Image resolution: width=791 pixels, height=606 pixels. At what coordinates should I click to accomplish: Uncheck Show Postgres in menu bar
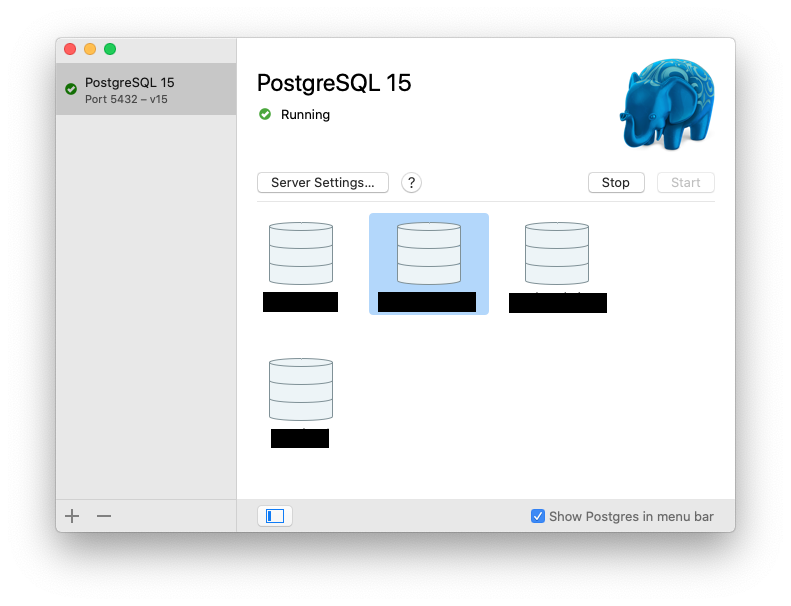coord(538,516)
